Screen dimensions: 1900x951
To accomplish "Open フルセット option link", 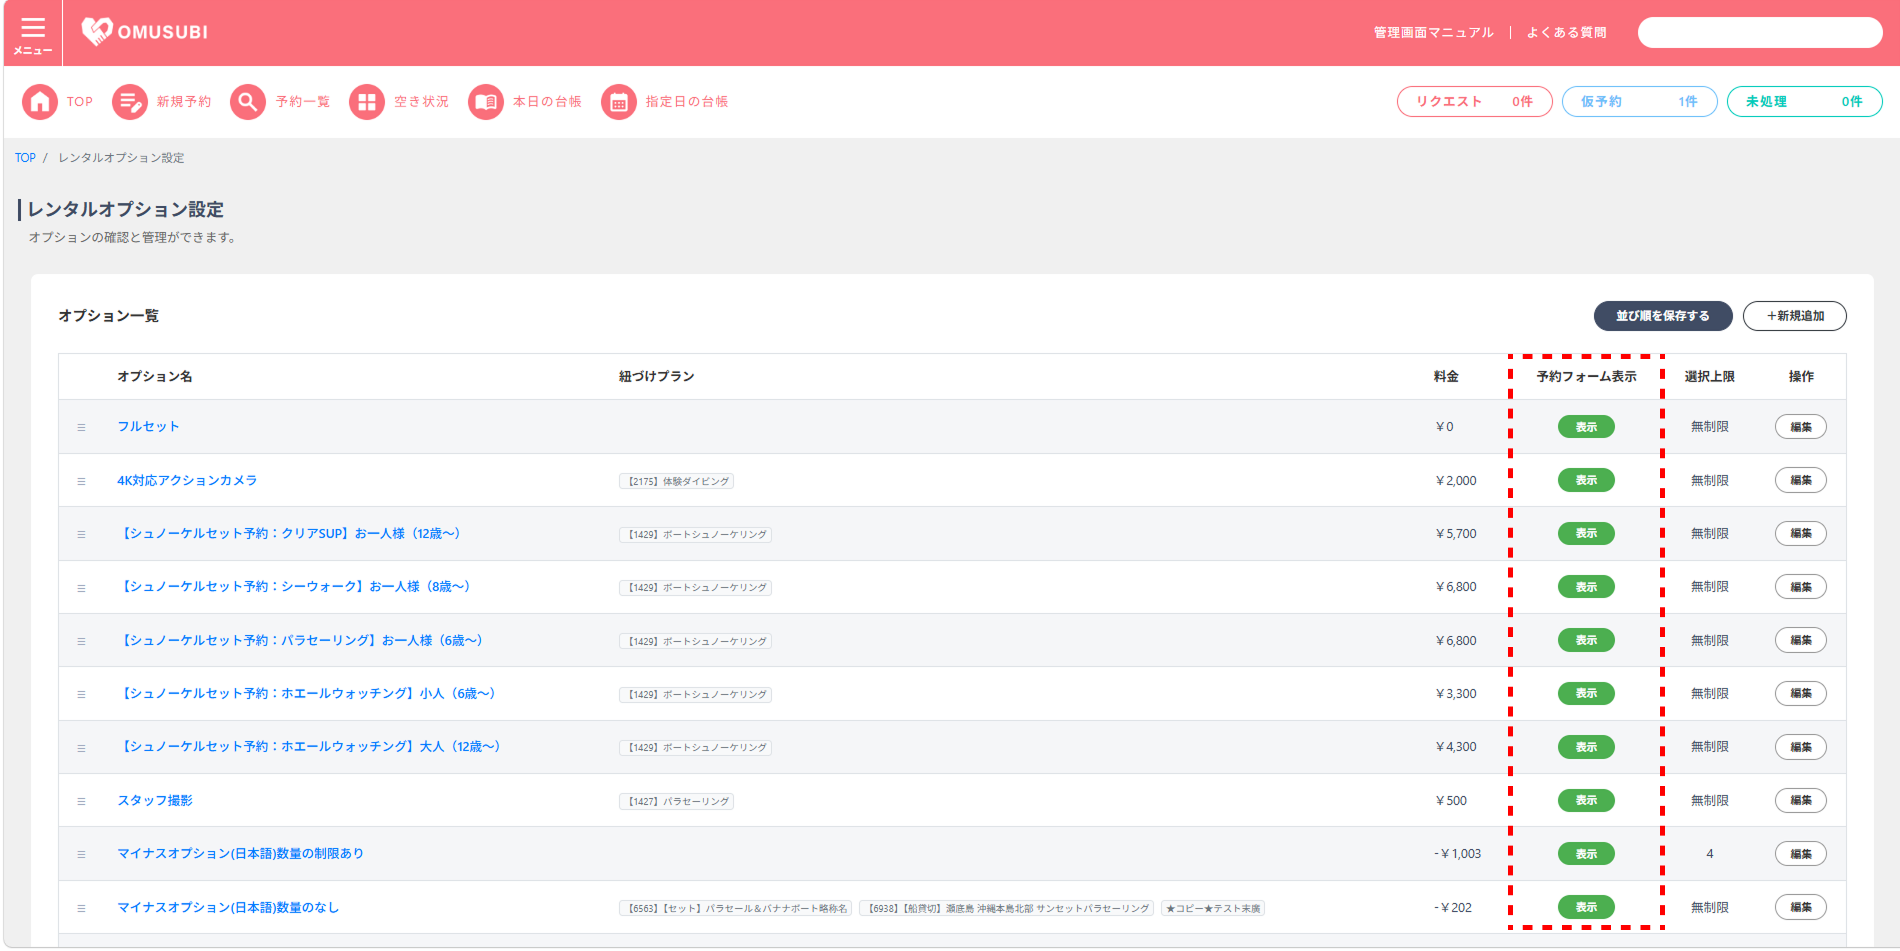I will click(148, 427).
